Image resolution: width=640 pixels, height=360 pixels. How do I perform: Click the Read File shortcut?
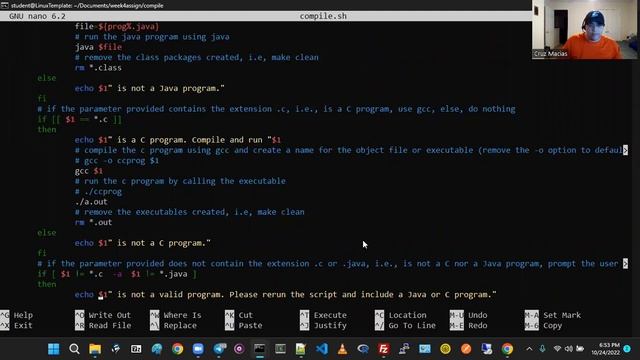[x=103, y=326]
